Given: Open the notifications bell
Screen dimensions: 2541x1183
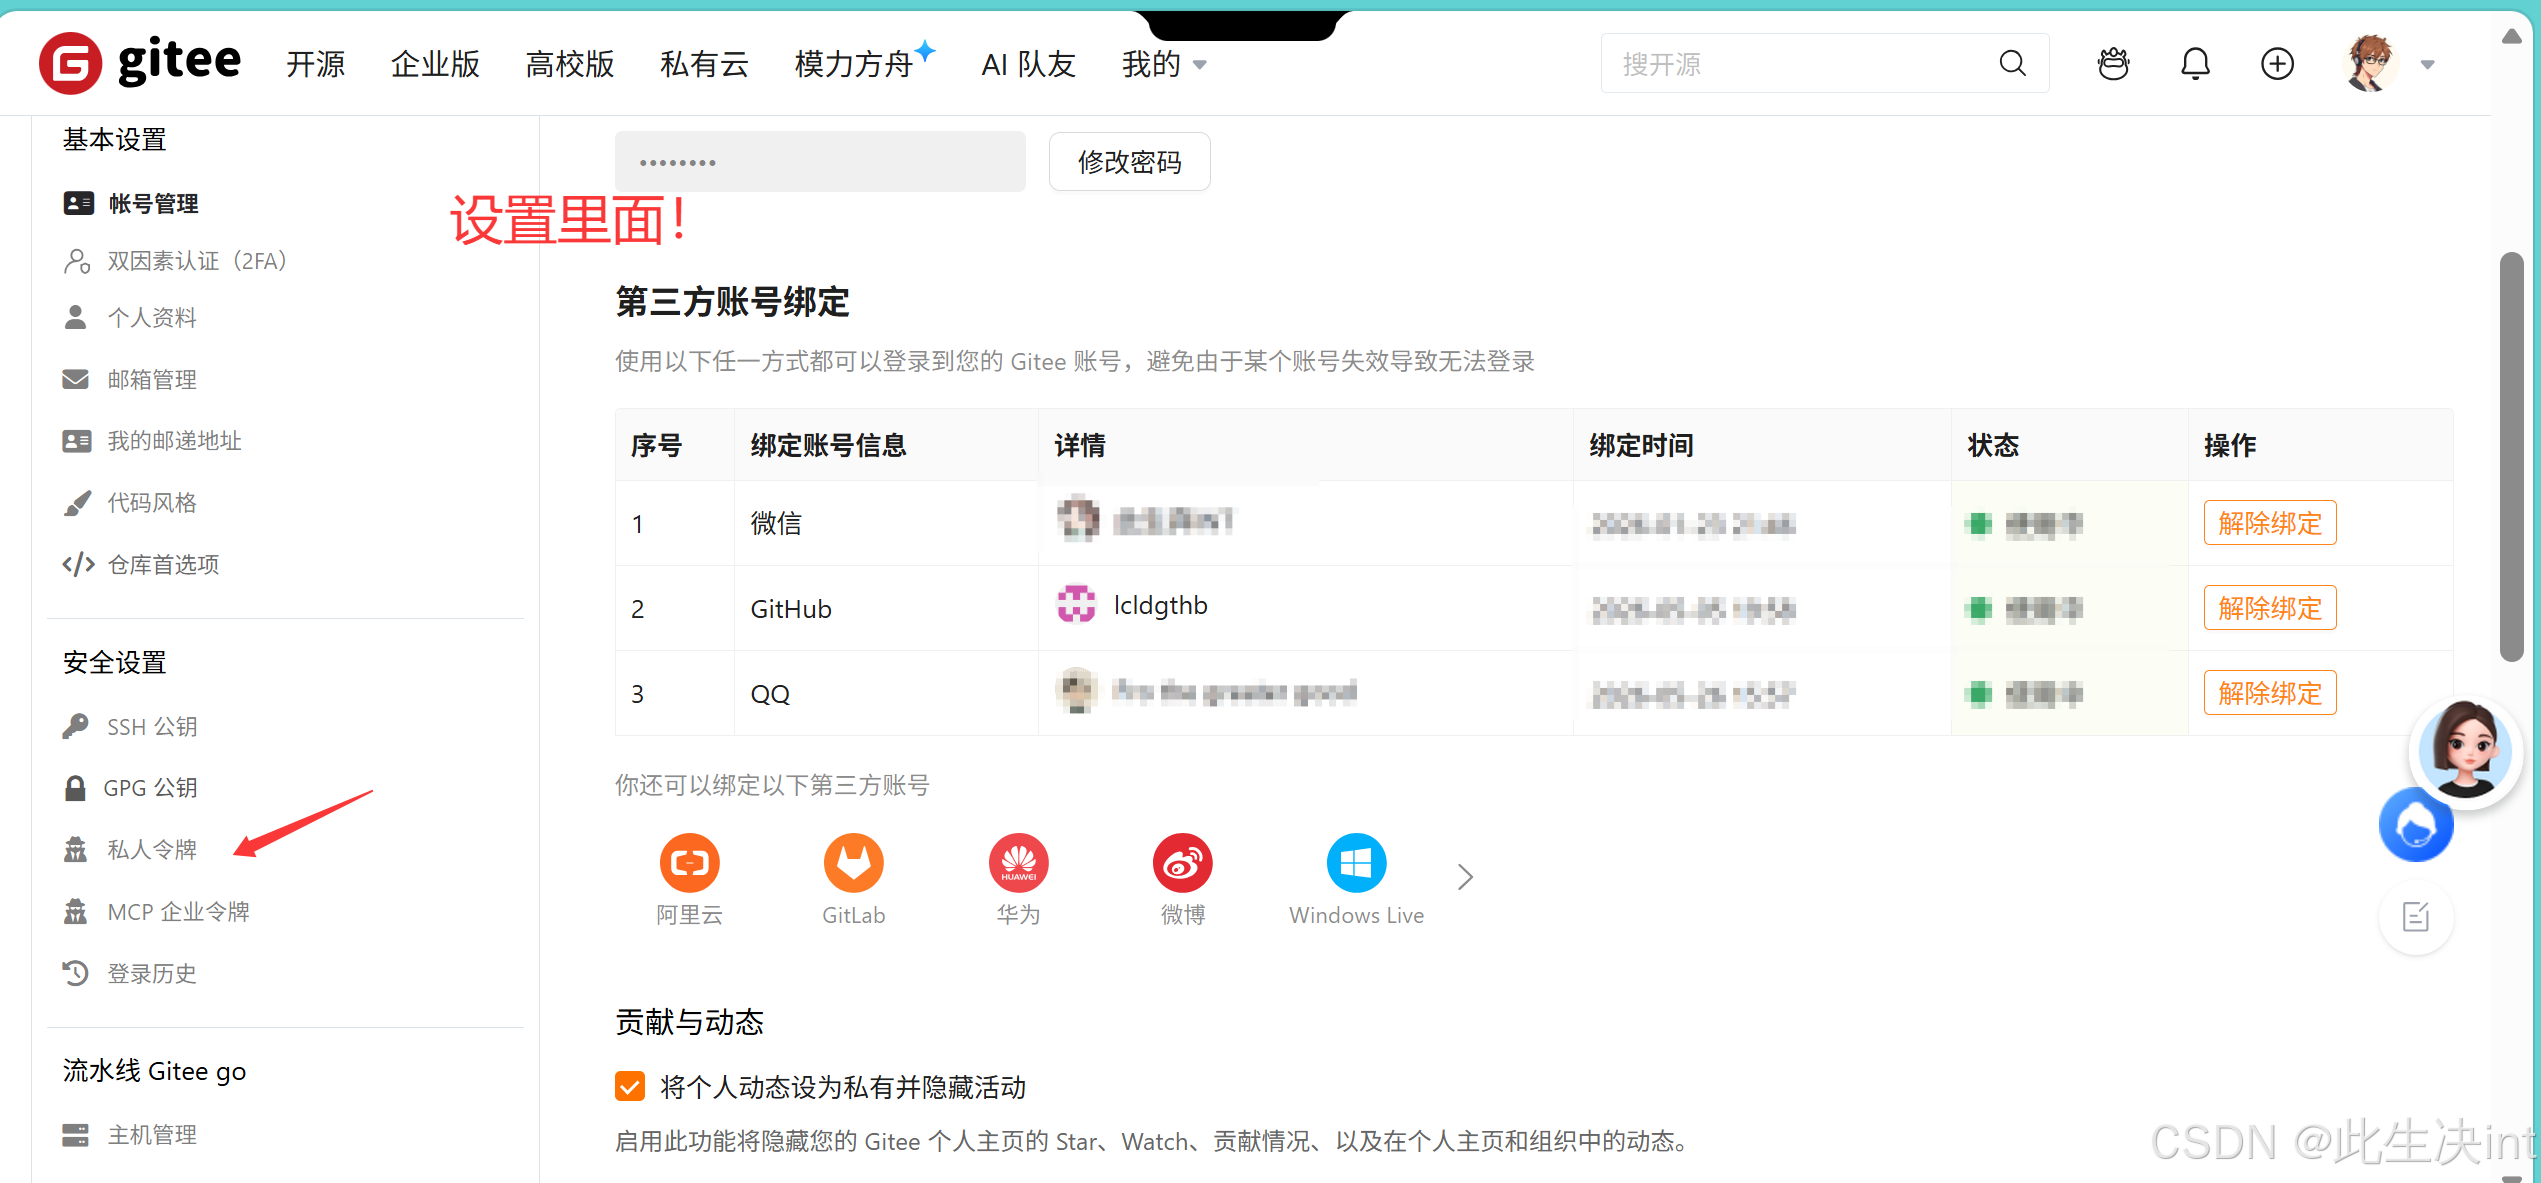Looking at the screenshot, I should (x=2195, y=64).
